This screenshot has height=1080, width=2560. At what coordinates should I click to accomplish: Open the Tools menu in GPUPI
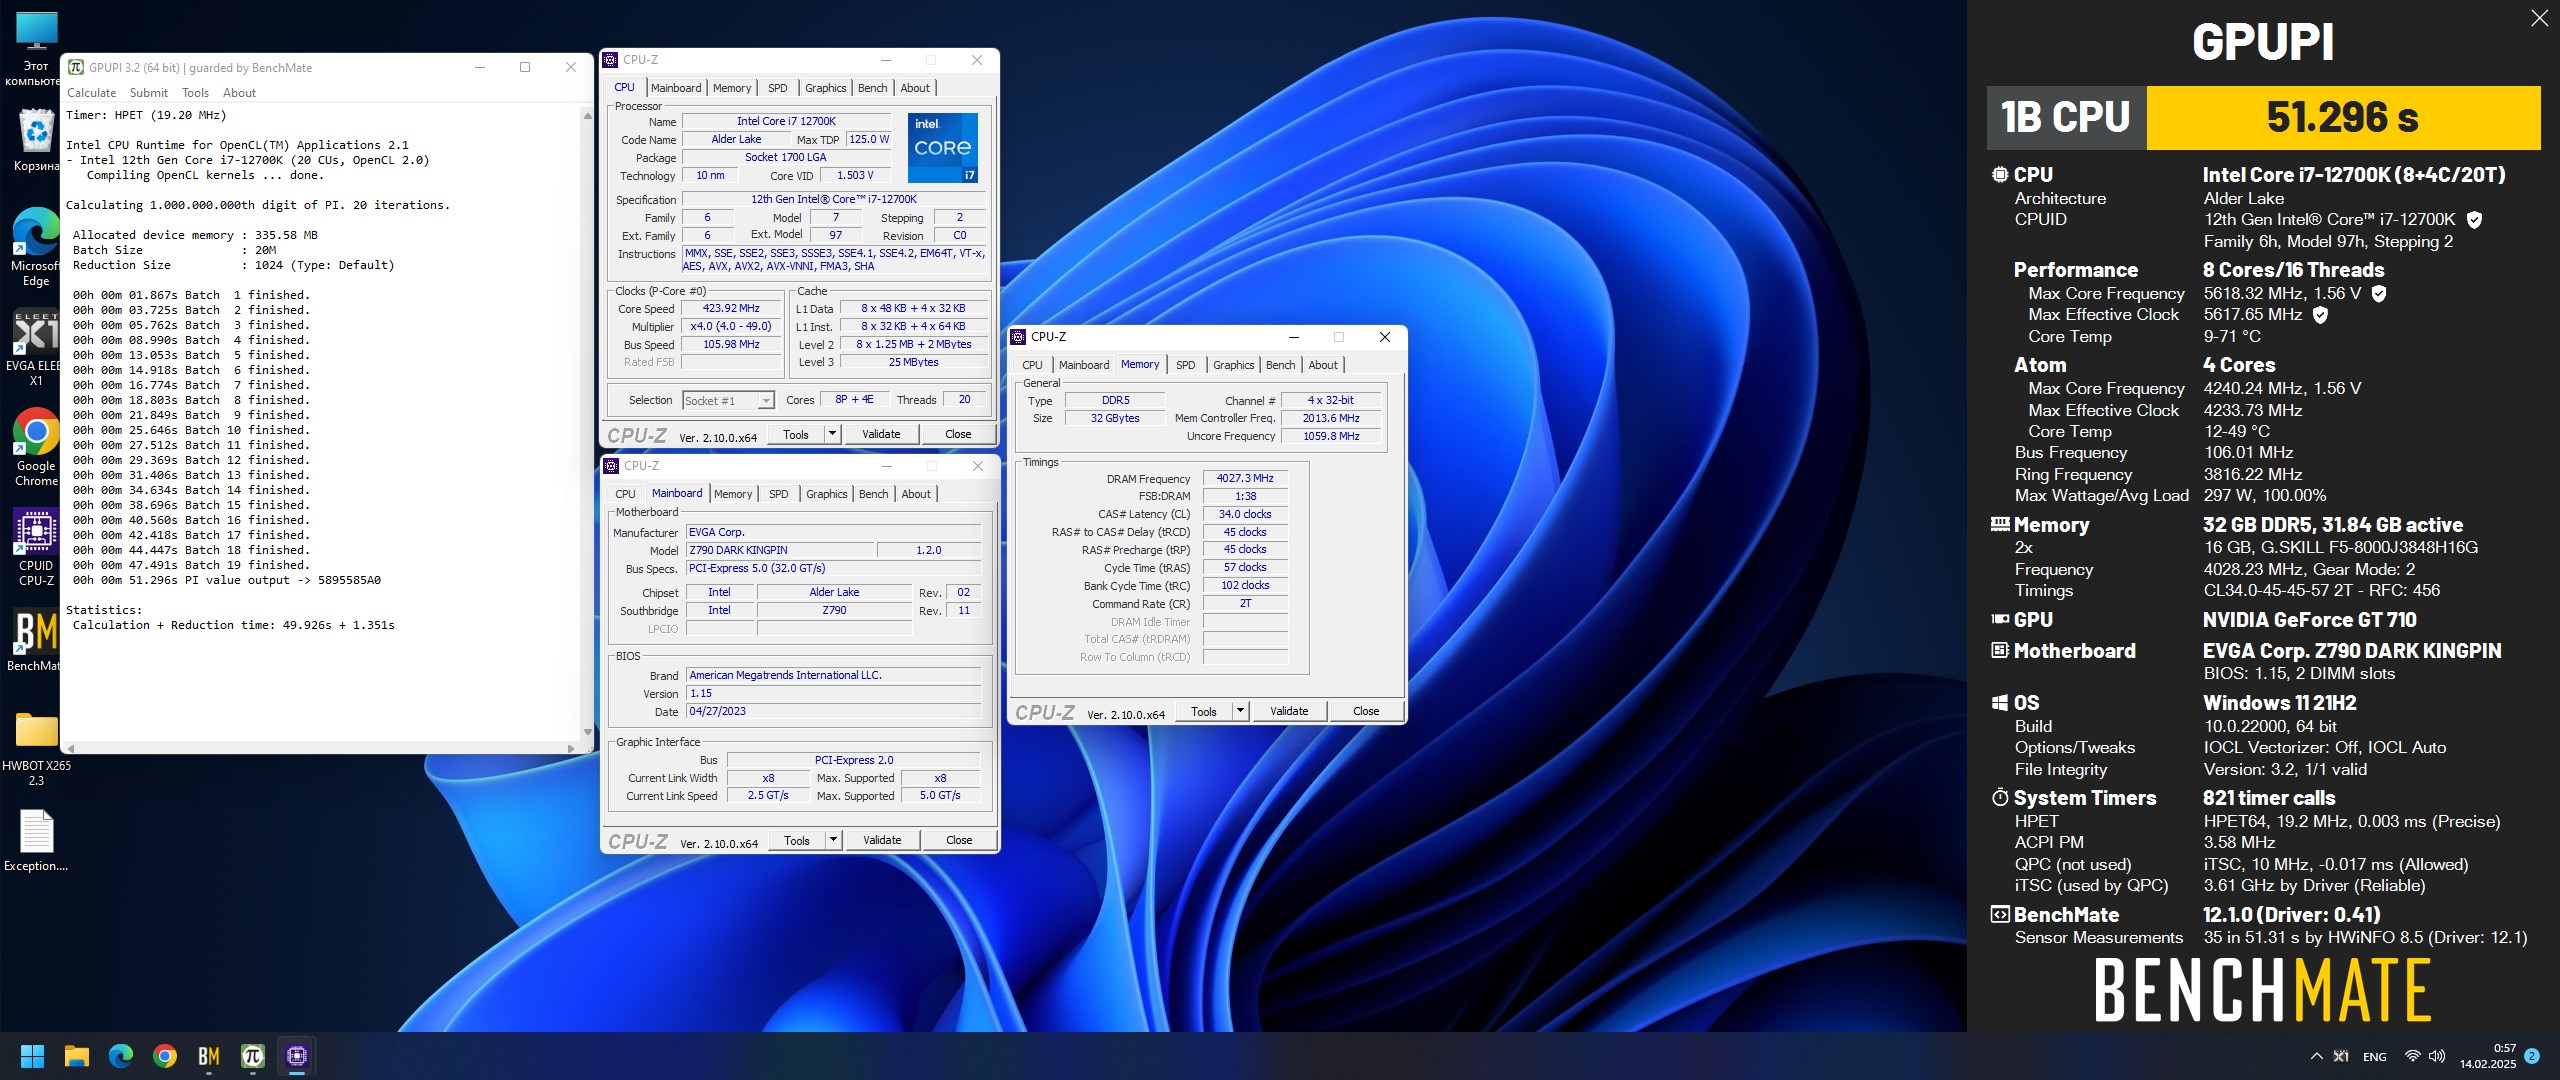(x=195, y=93)
